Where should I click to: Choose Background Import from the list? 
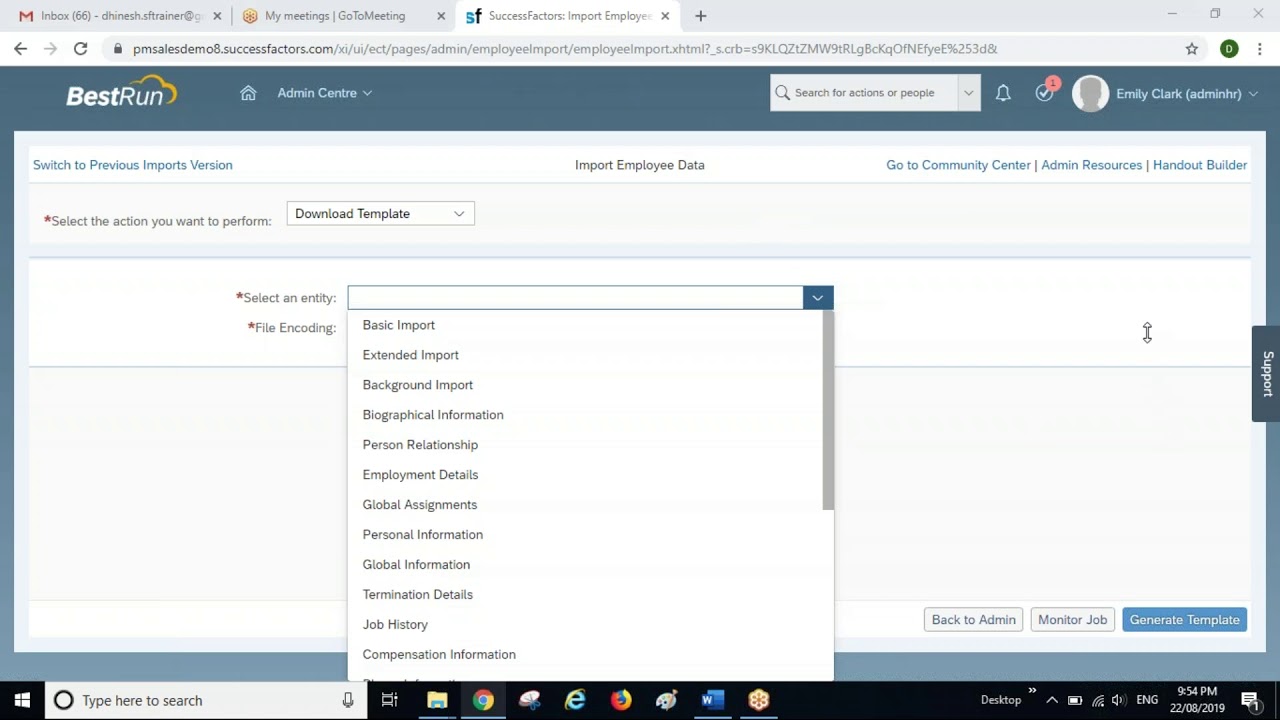click(x=591, y=385)
